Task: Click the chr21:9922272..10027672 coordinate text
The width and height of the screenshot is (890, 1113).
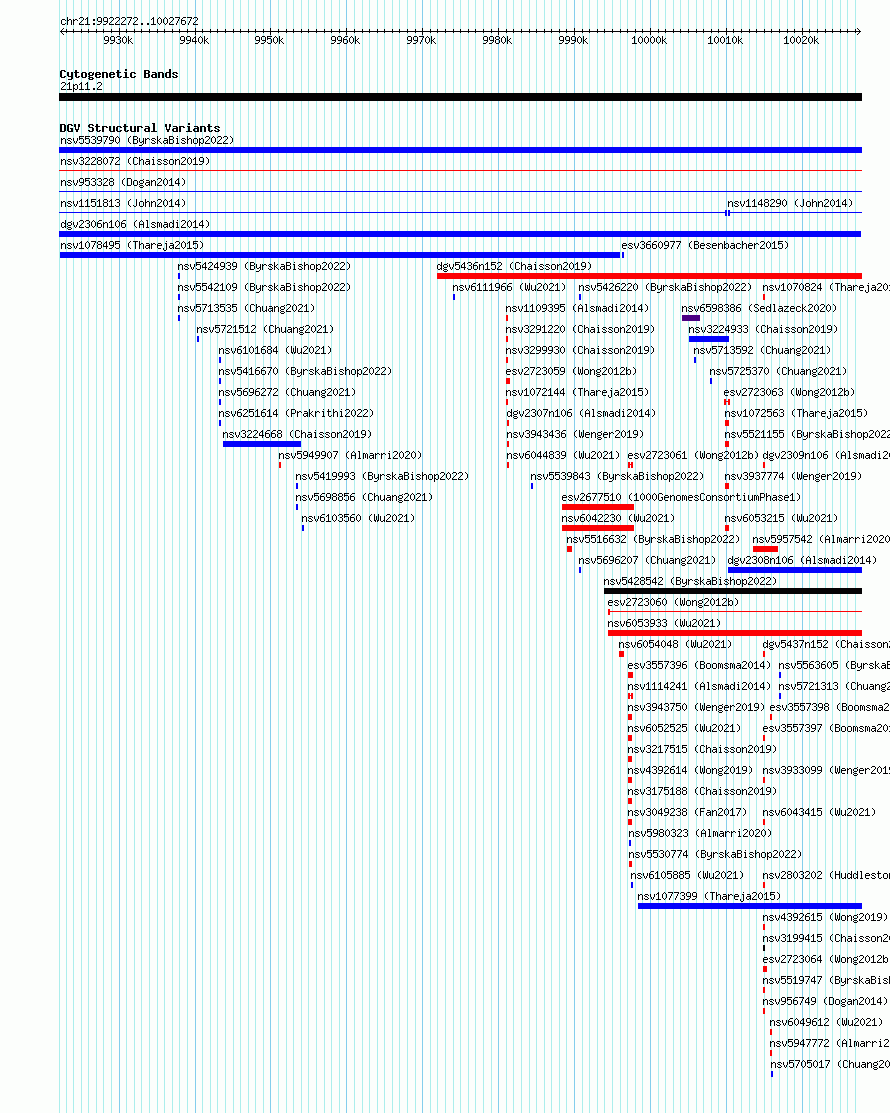Action: [x=129, y=21]
